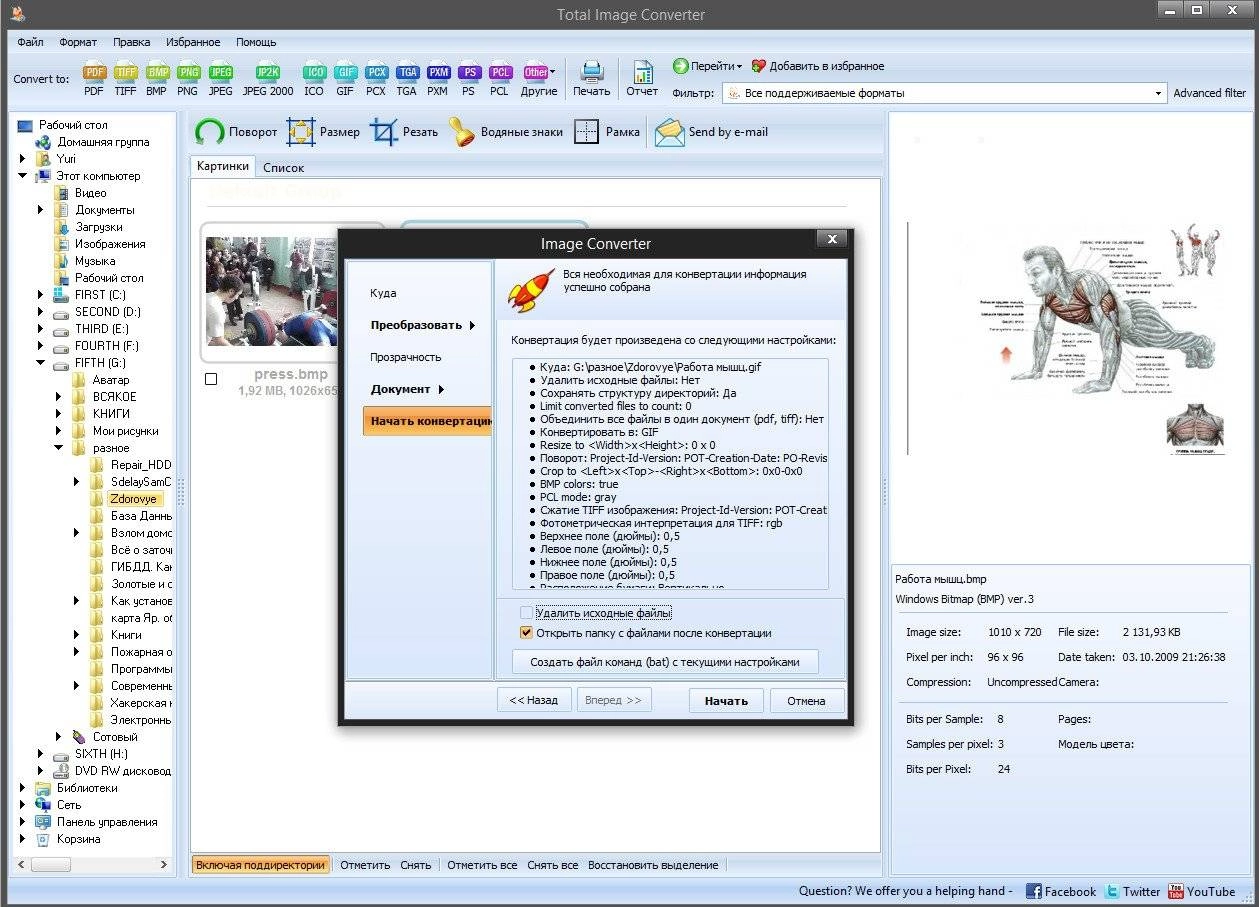Click the Поворот rotate tool
This screenshot has width=1259, height=907.
click(236, 132)
